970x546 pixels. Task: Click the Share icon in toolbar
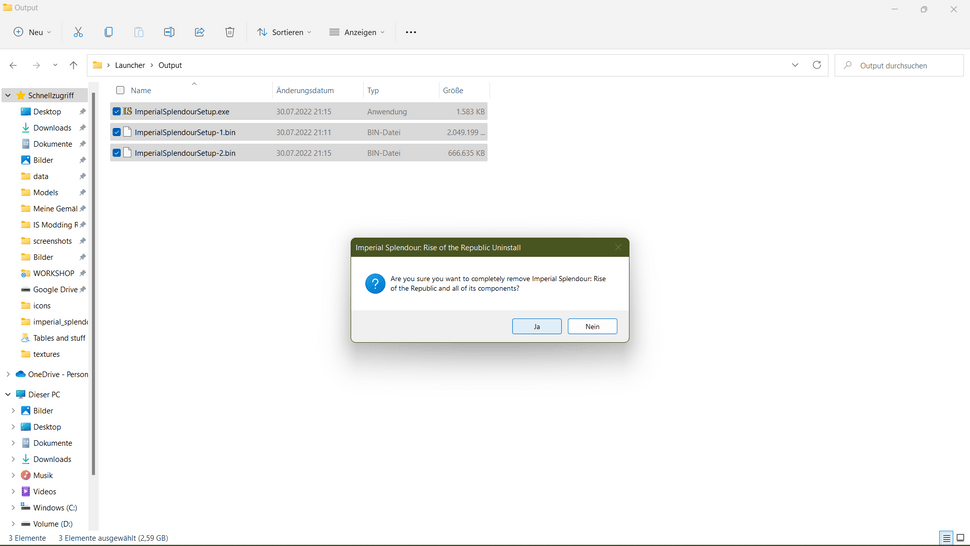[x=199, y=32]
